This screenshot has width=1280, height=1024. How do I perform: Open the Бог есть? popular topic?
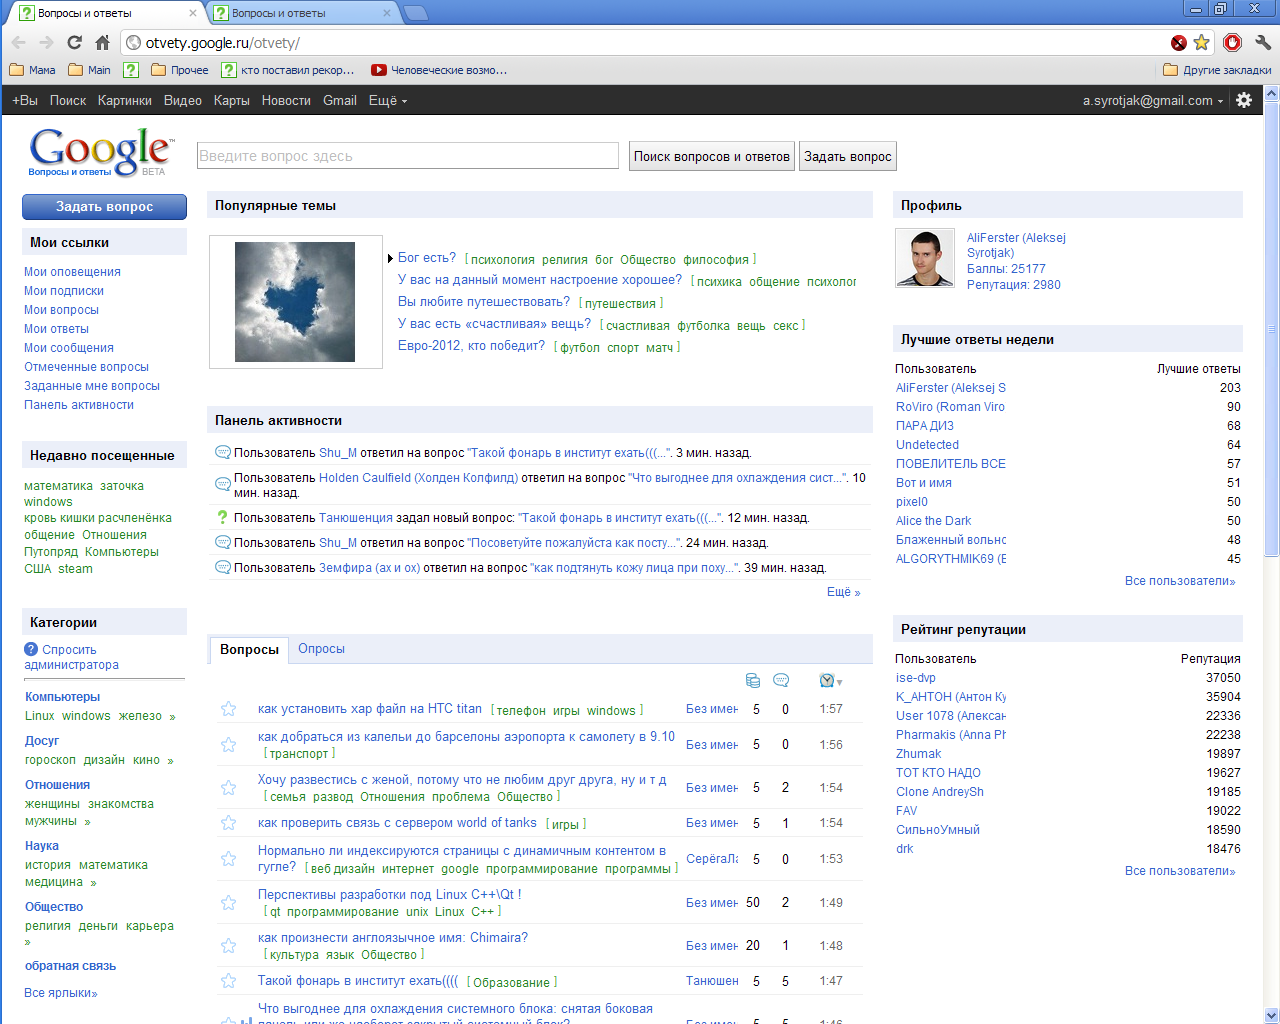(427, 258)
